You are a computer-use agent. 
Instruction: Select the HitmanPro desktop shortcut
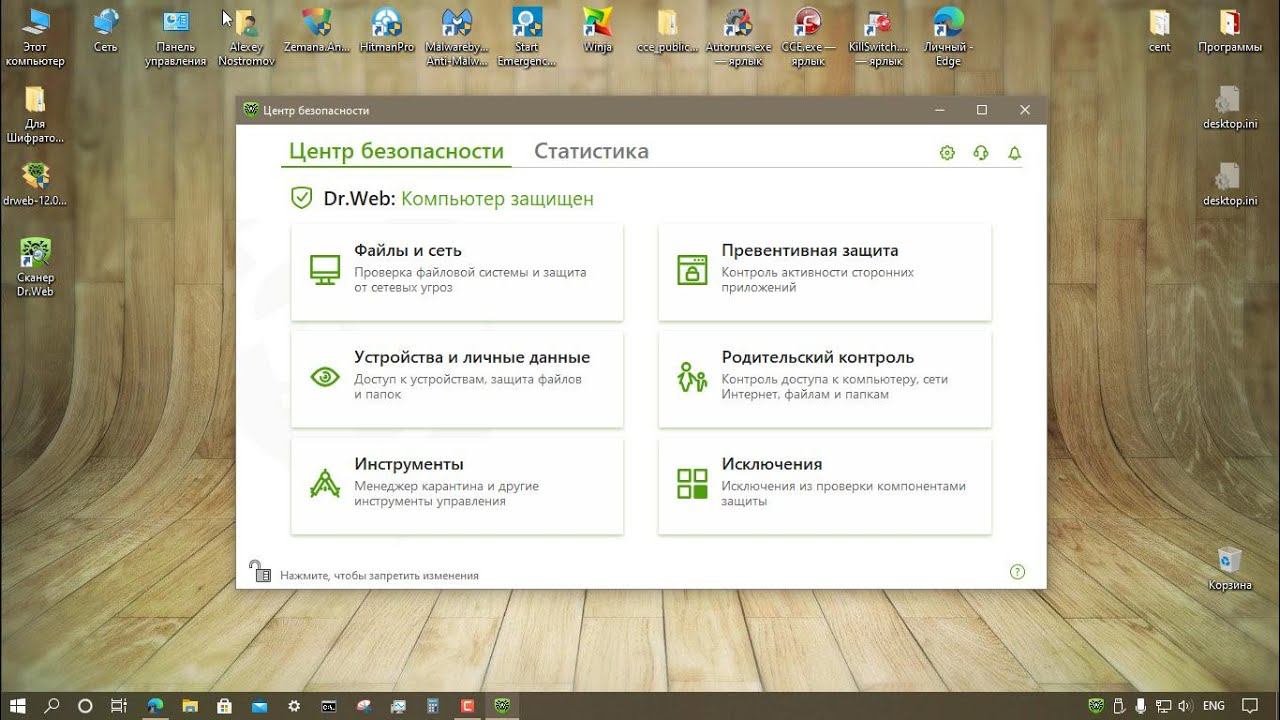tap(386, 31)
